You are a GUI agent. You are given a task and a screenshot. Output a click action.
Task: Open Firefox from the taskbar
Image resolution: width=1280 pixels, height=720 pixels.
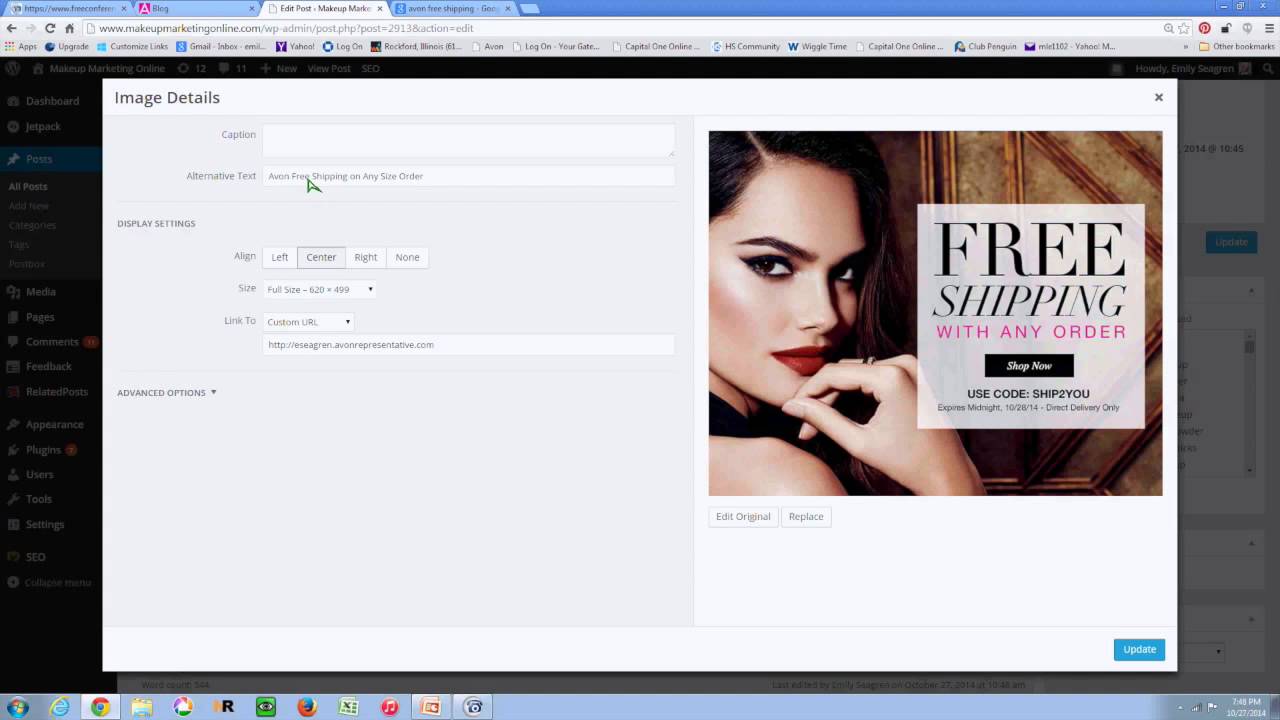[307, 707]
